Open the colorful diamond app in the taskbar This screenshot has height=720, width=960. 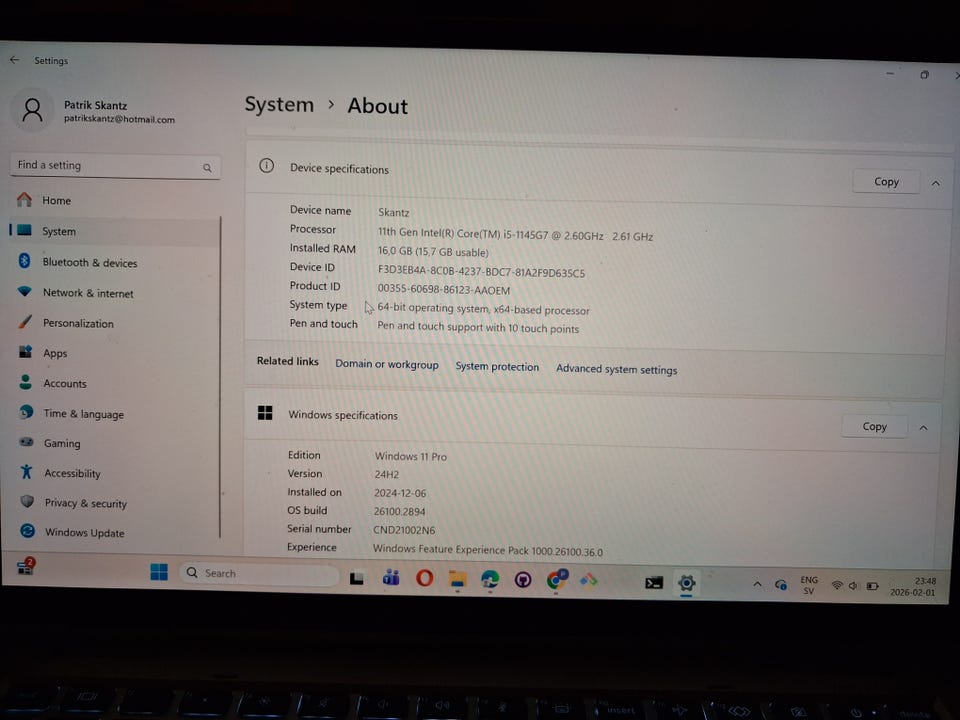pyautogui.click(x=589, y=579)
